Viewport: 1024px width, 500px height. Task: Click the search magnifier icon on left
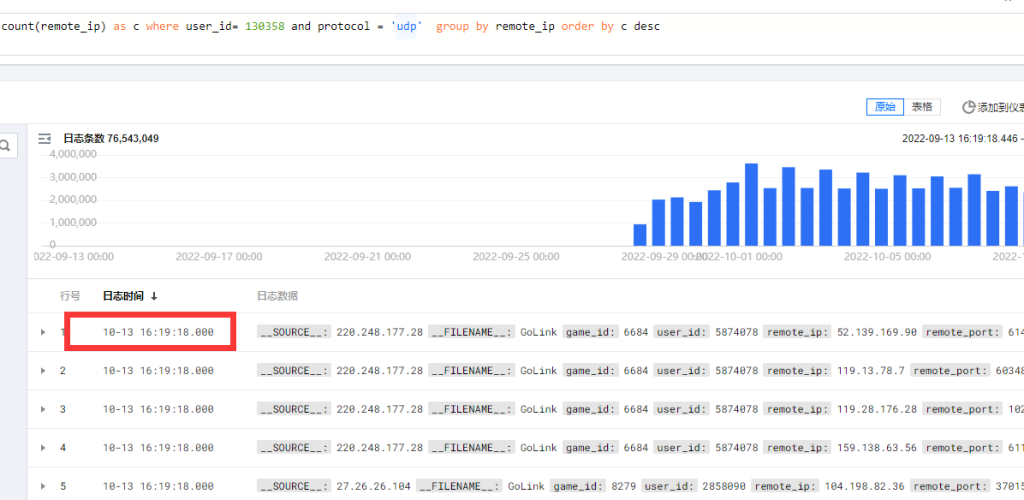[5, 147]
